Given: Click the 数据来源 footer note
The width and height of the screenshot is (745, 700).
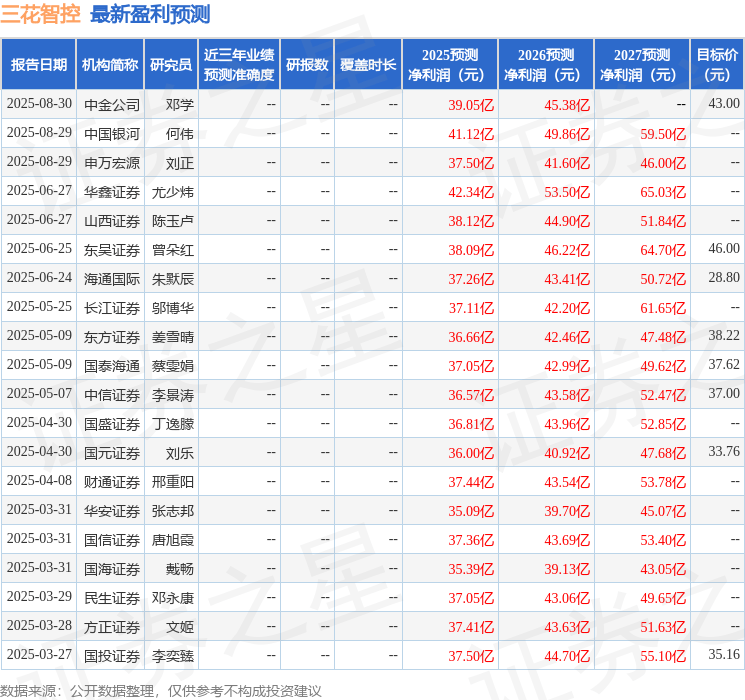Looking at the screenshot, I should (161, 690).
